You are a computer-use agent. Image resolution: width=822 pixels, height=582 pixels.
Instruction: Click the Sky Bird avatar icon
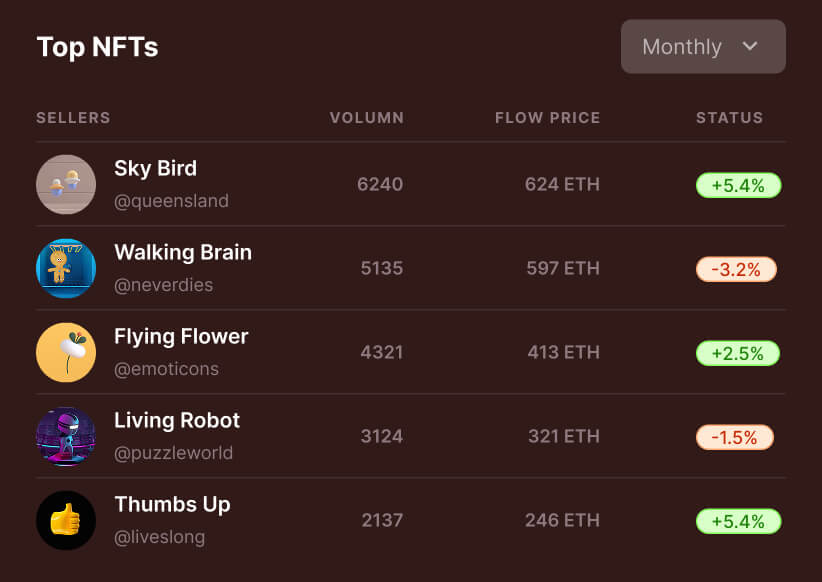coord(66,184)
